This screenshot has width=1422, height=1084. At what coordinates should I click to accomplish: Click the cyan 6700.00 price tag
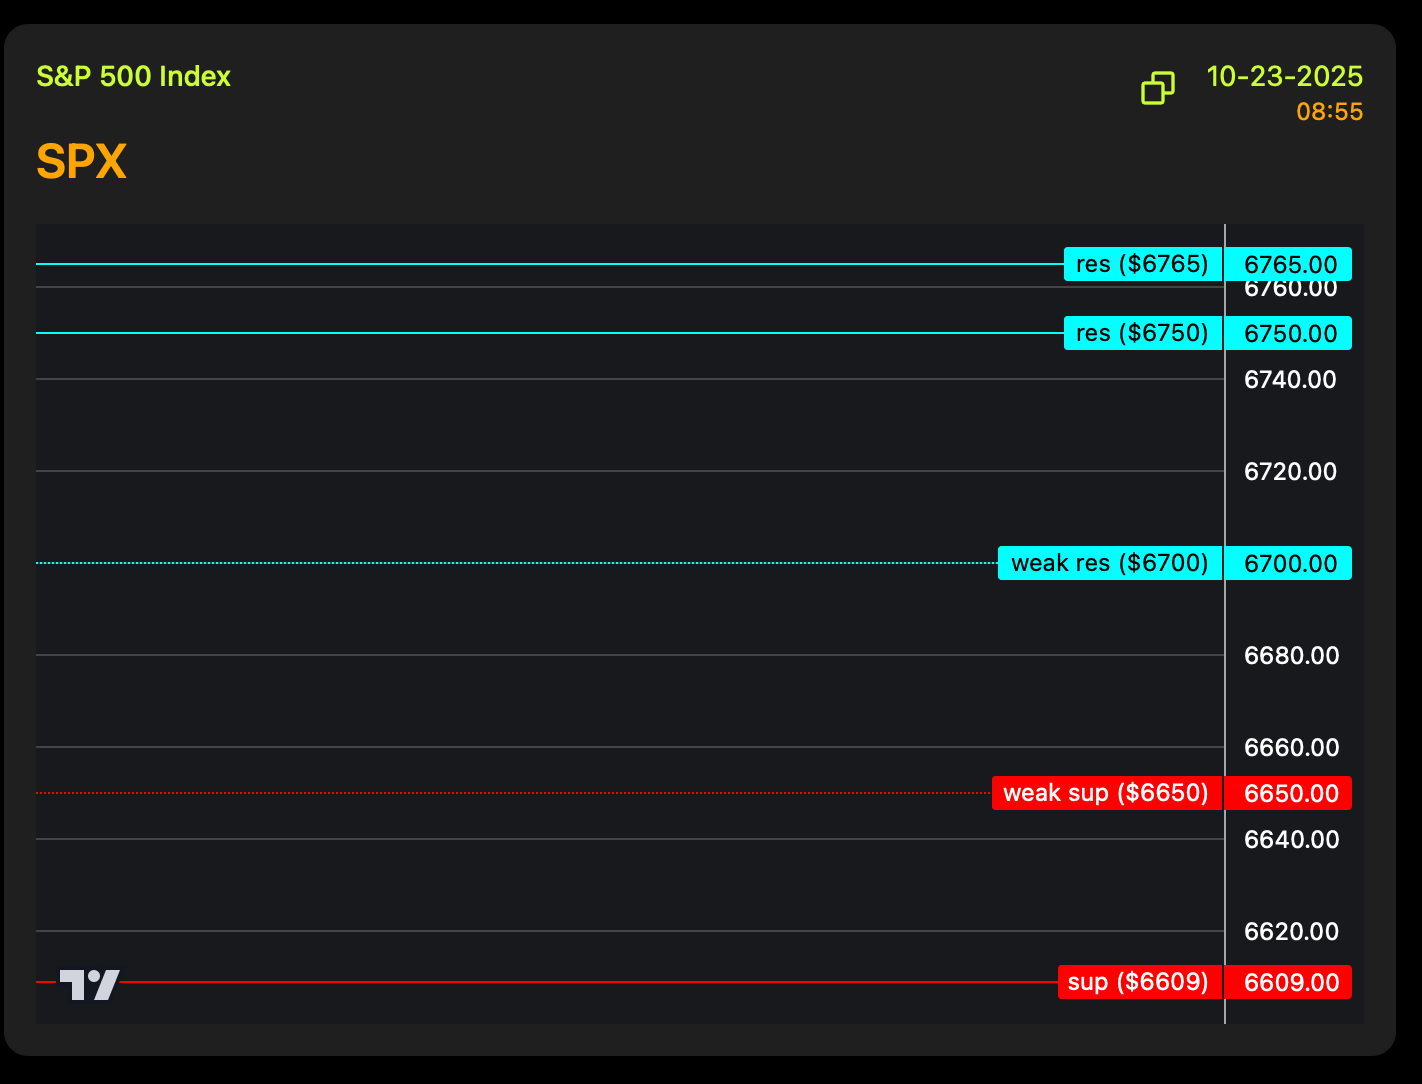[1289, 563]
